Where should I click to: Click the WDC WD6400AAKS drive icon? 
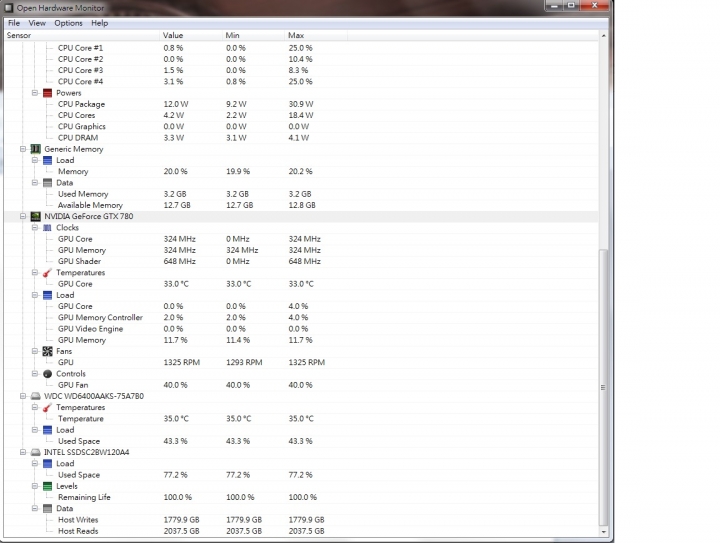35,397
